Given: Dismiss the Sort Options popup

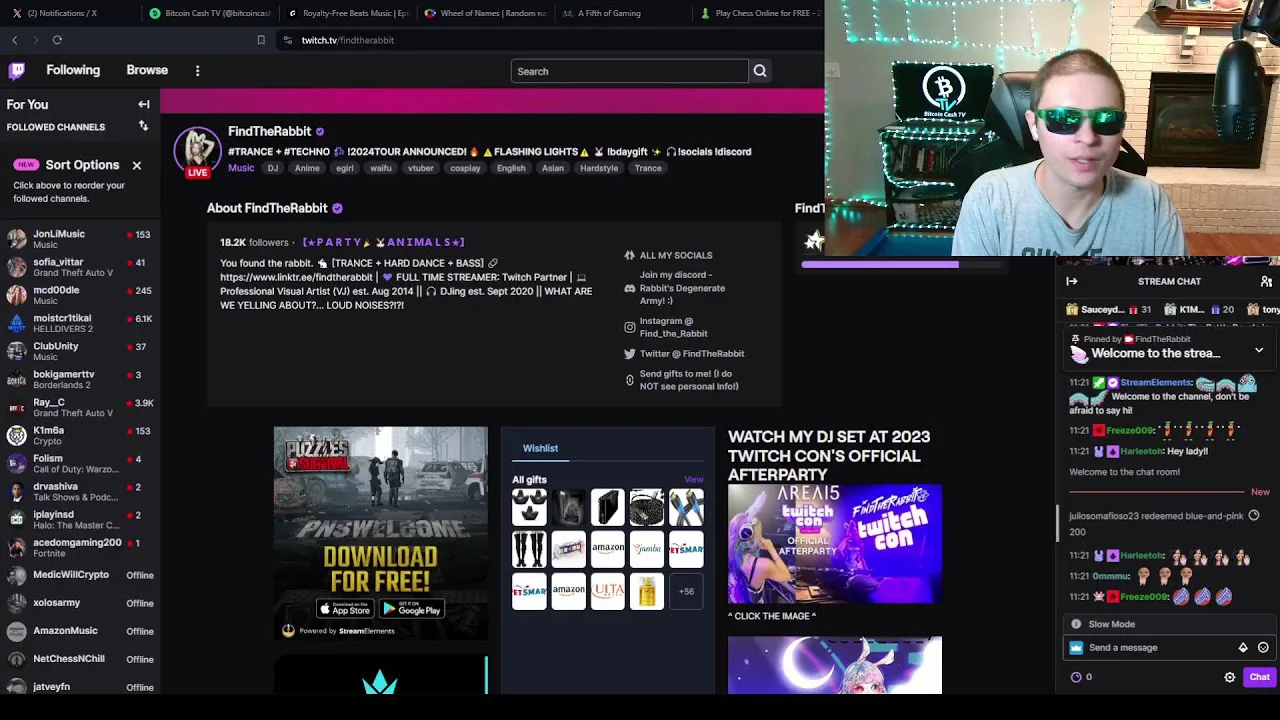Looking at the screenshot, I should 137,165.
